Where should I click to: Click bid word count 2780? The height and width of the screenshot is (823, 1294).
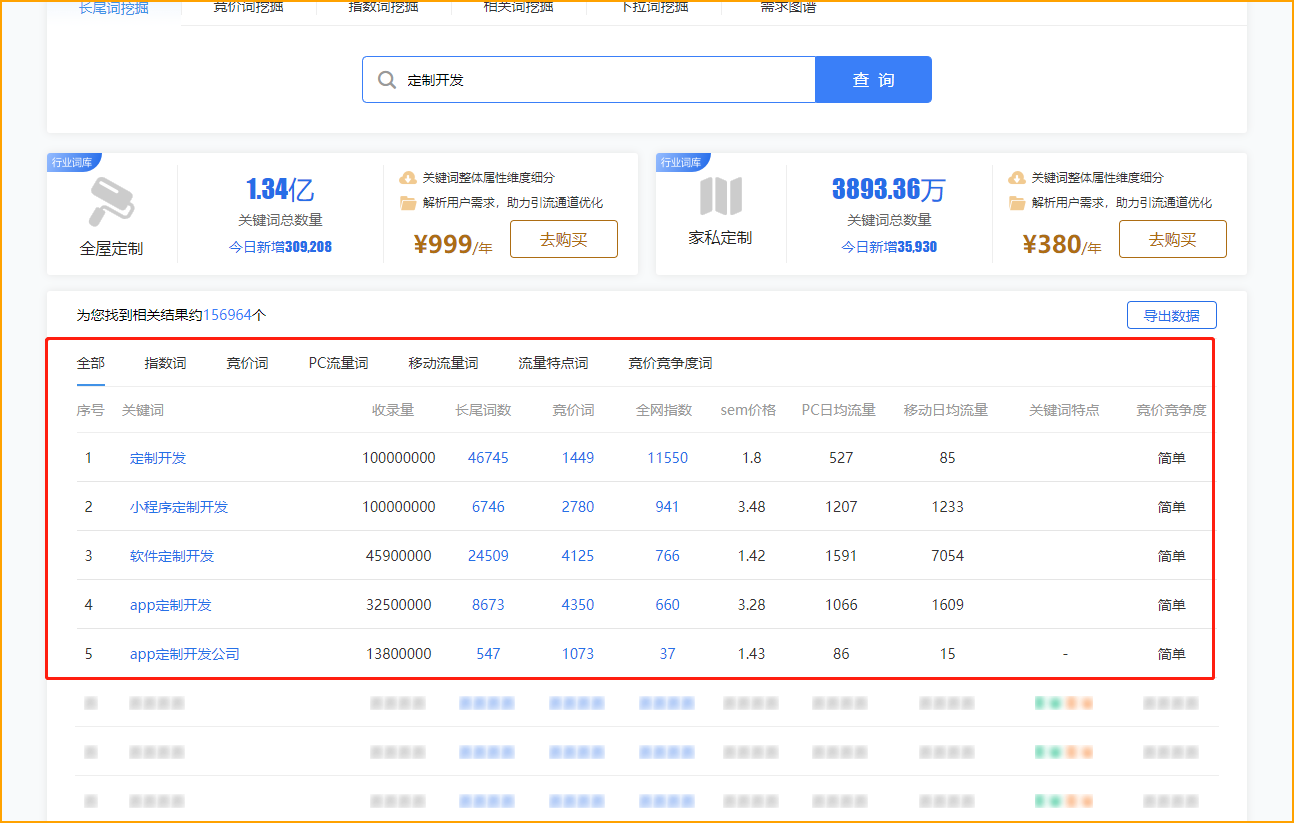578,507
